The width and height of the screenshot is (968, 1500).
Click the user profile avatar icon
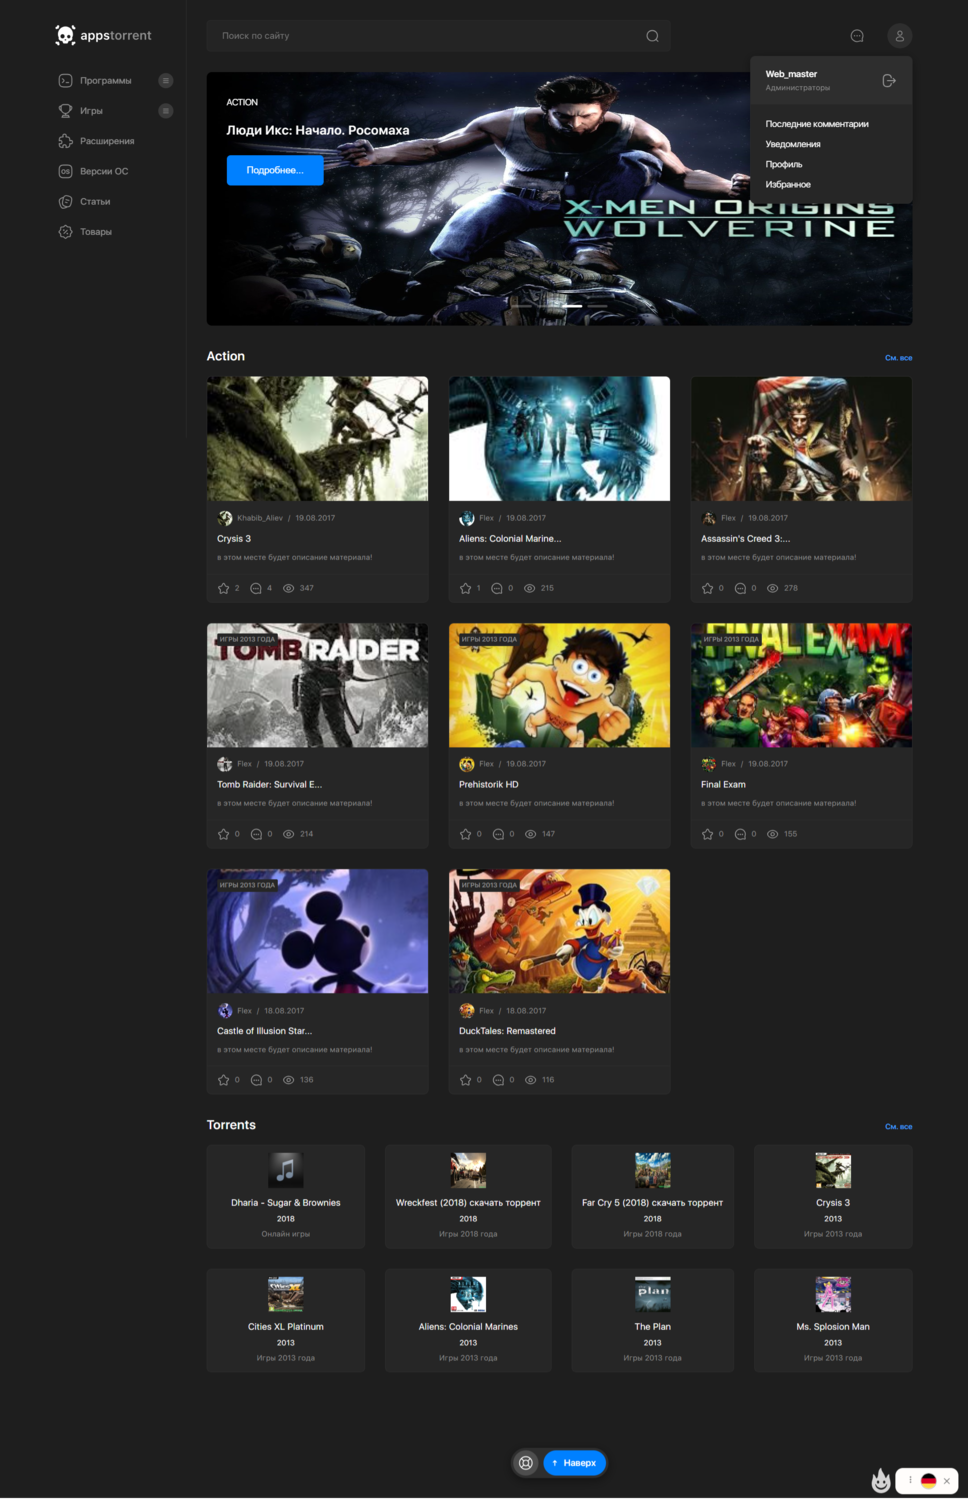click(899, 36)
